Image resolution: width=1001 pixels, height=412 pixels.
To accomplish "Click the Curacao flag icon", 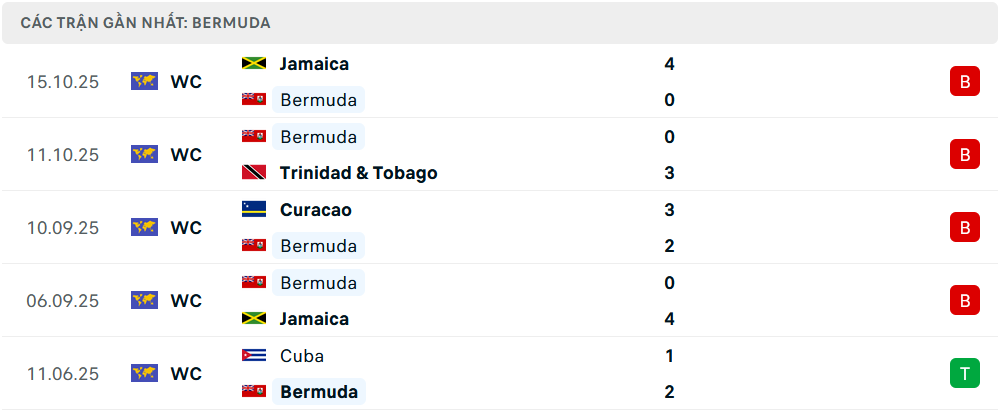I will pos(253,209).
